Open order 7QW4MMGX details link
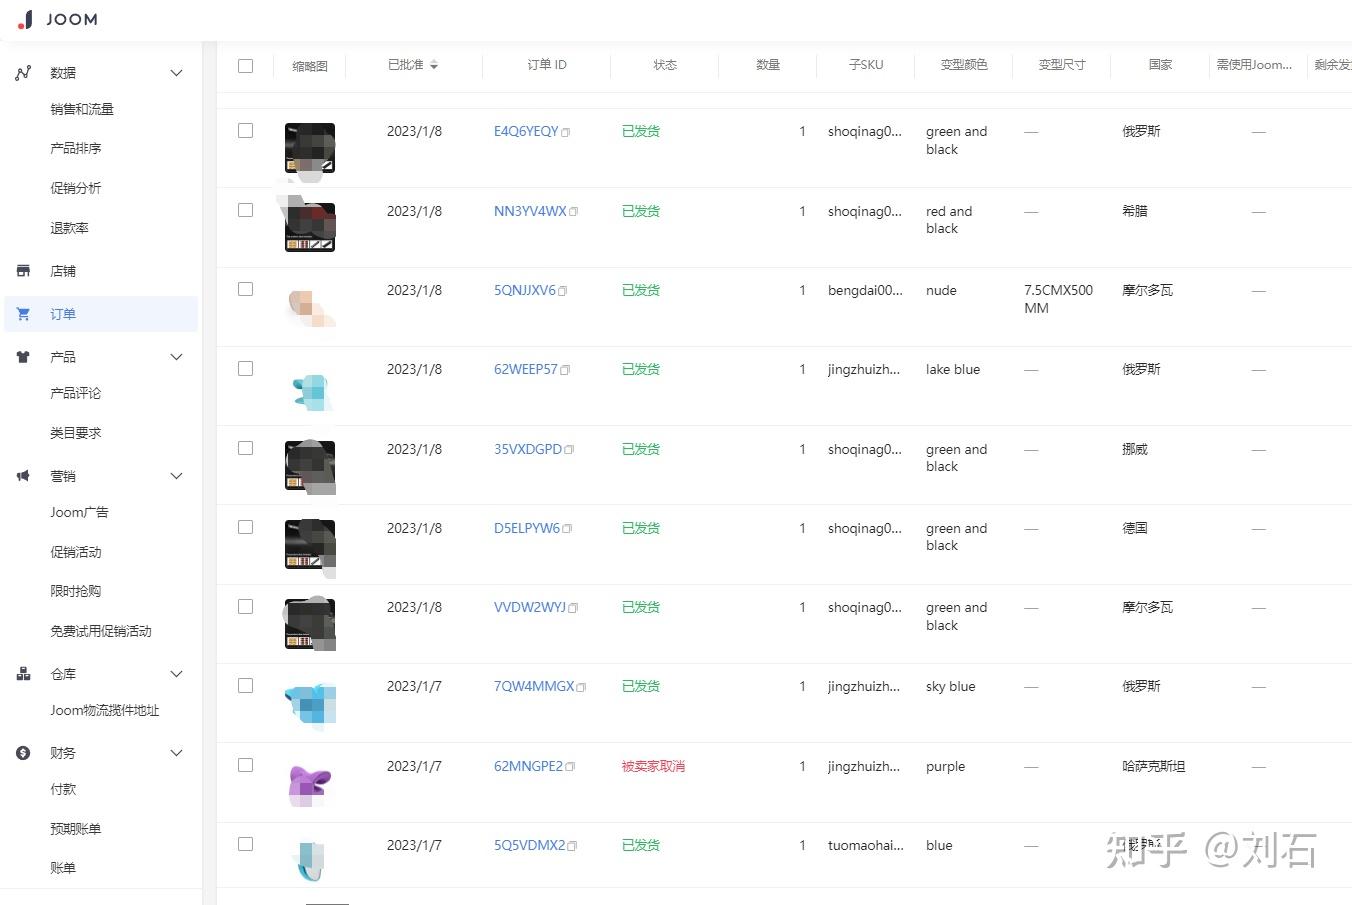Viewport: 1352px width, 905px height. 532,686
